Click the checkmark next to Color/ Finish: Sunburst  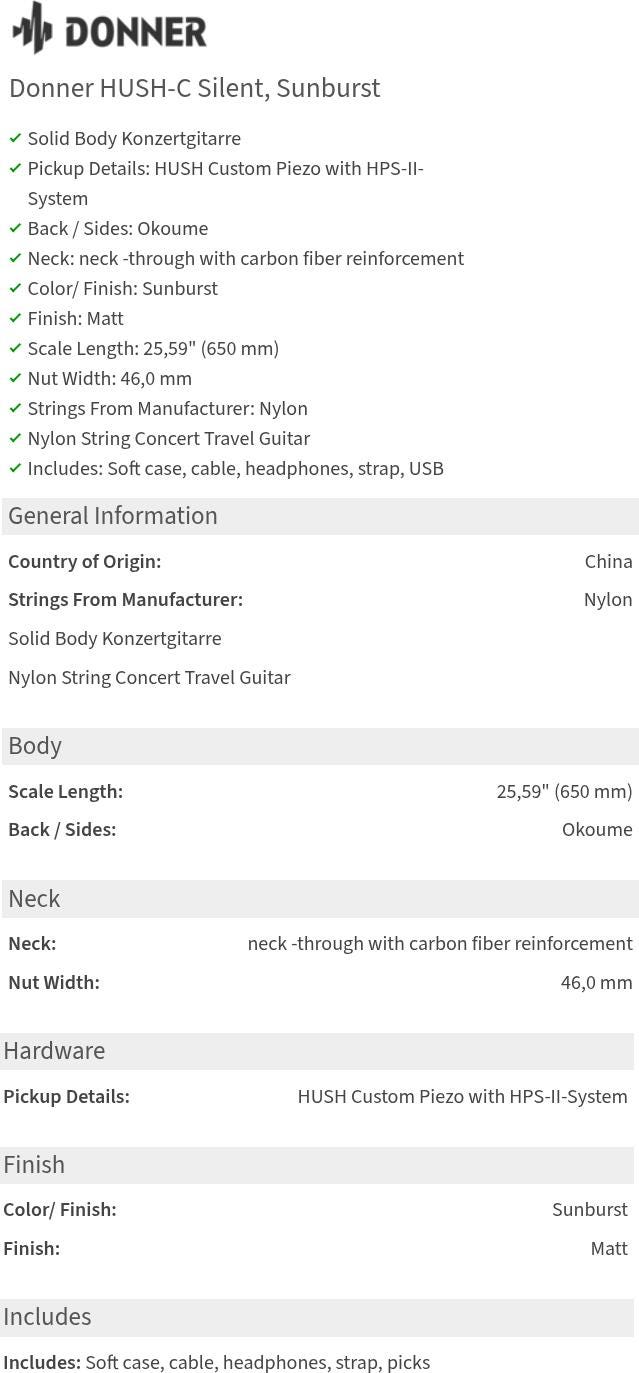click(x=15, y=288)
